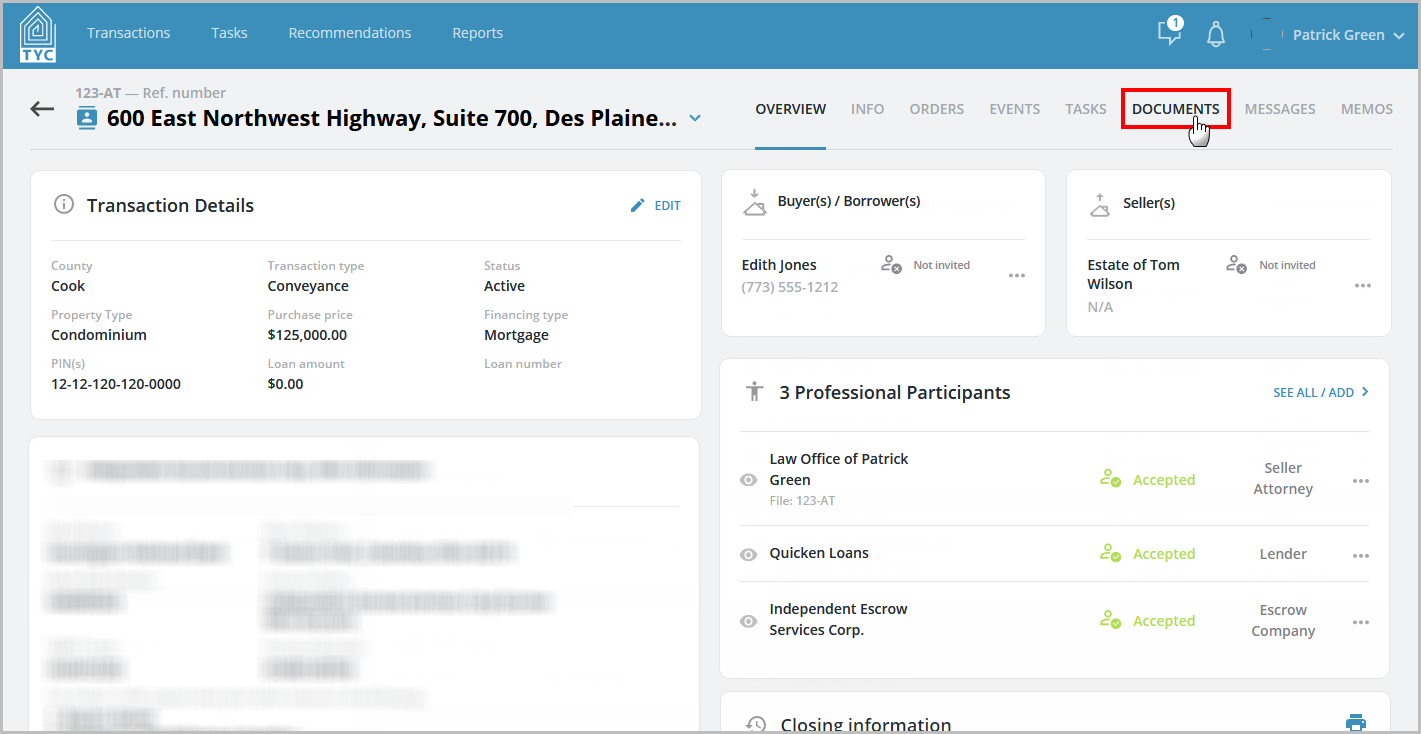
Task: Open the three-dot menu for Estate of Tom Wilson
Action: click(1363, 286)
